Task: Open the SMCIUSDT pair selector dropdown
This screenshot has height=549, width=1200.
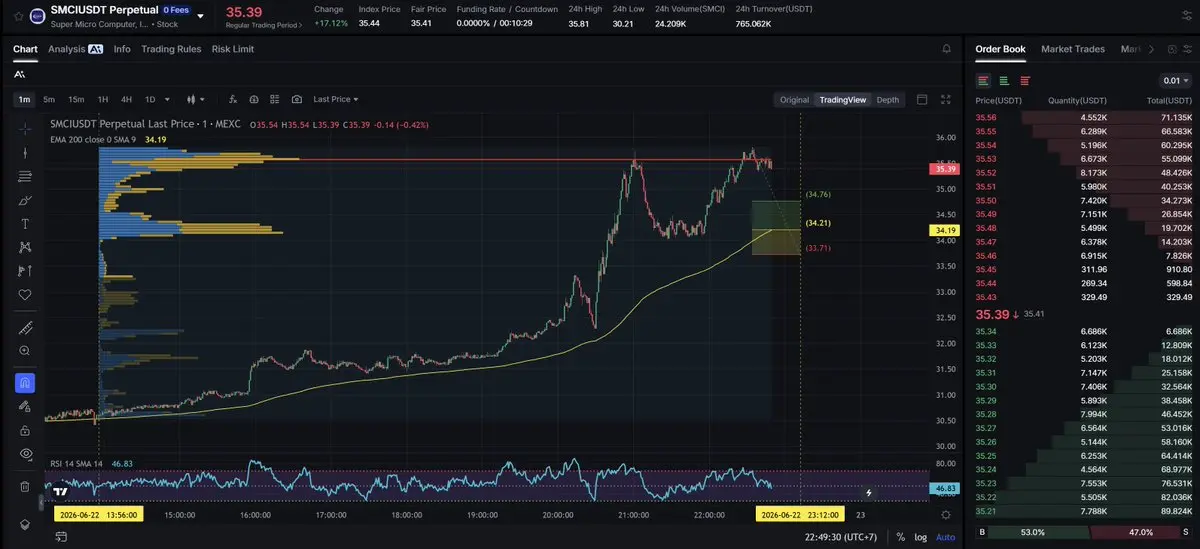Action: [x=201, y=16]
